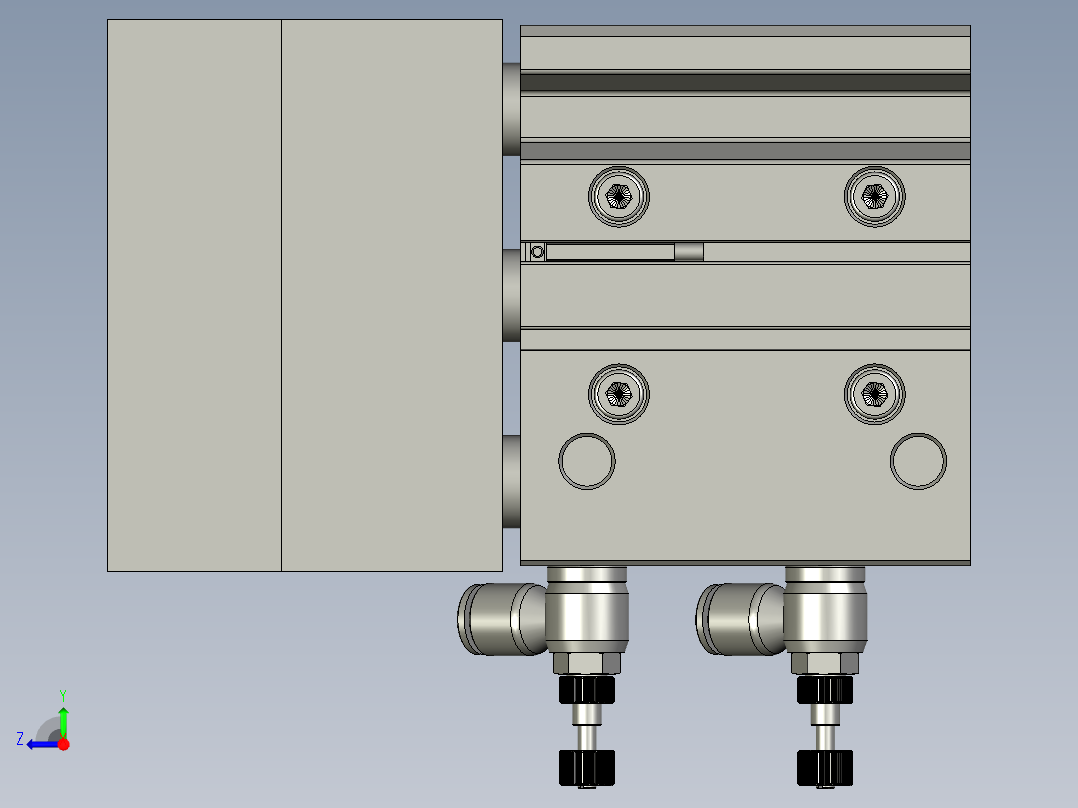Click the red origin dot of the triad
This screenshot has width=1078, height=808.
point(63,744)
